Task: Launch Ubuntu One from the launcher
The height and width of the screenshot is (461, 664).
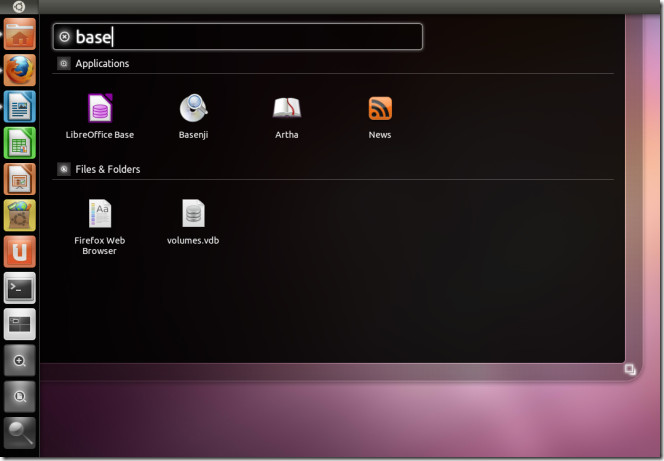Action: pyautogui.click(x=20, y=251)
